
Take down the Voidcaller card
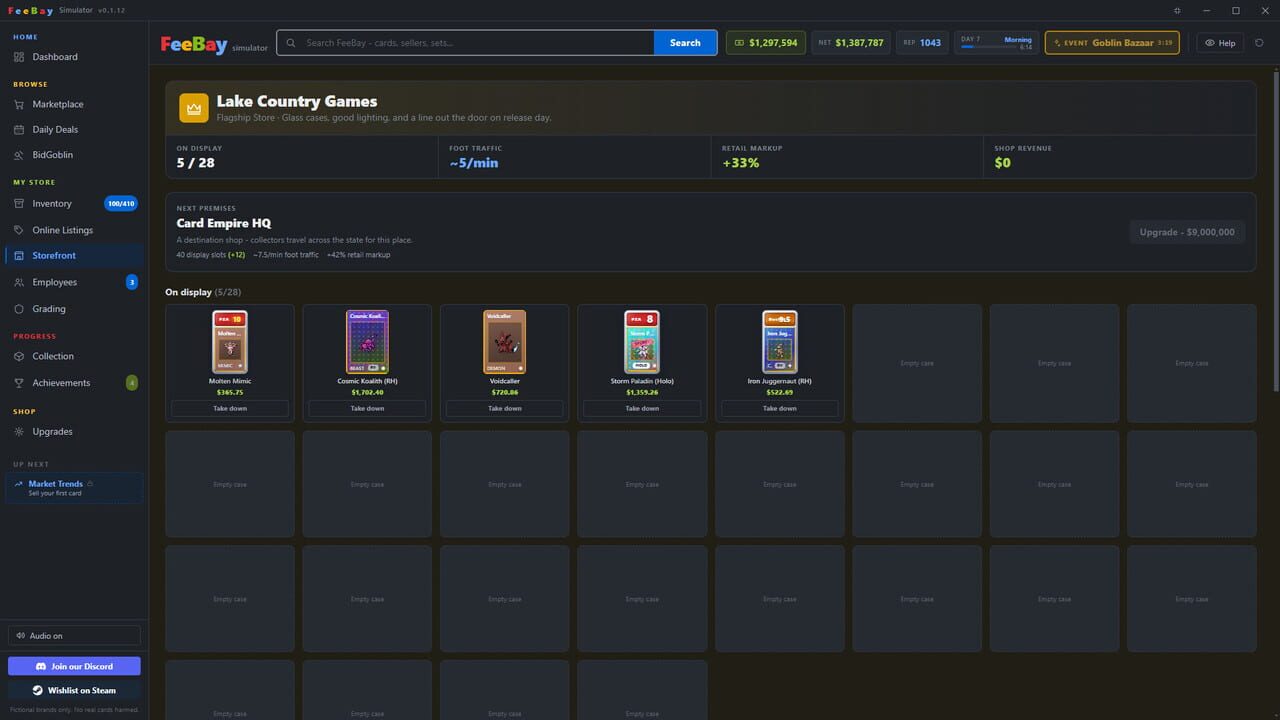(505, 408)
